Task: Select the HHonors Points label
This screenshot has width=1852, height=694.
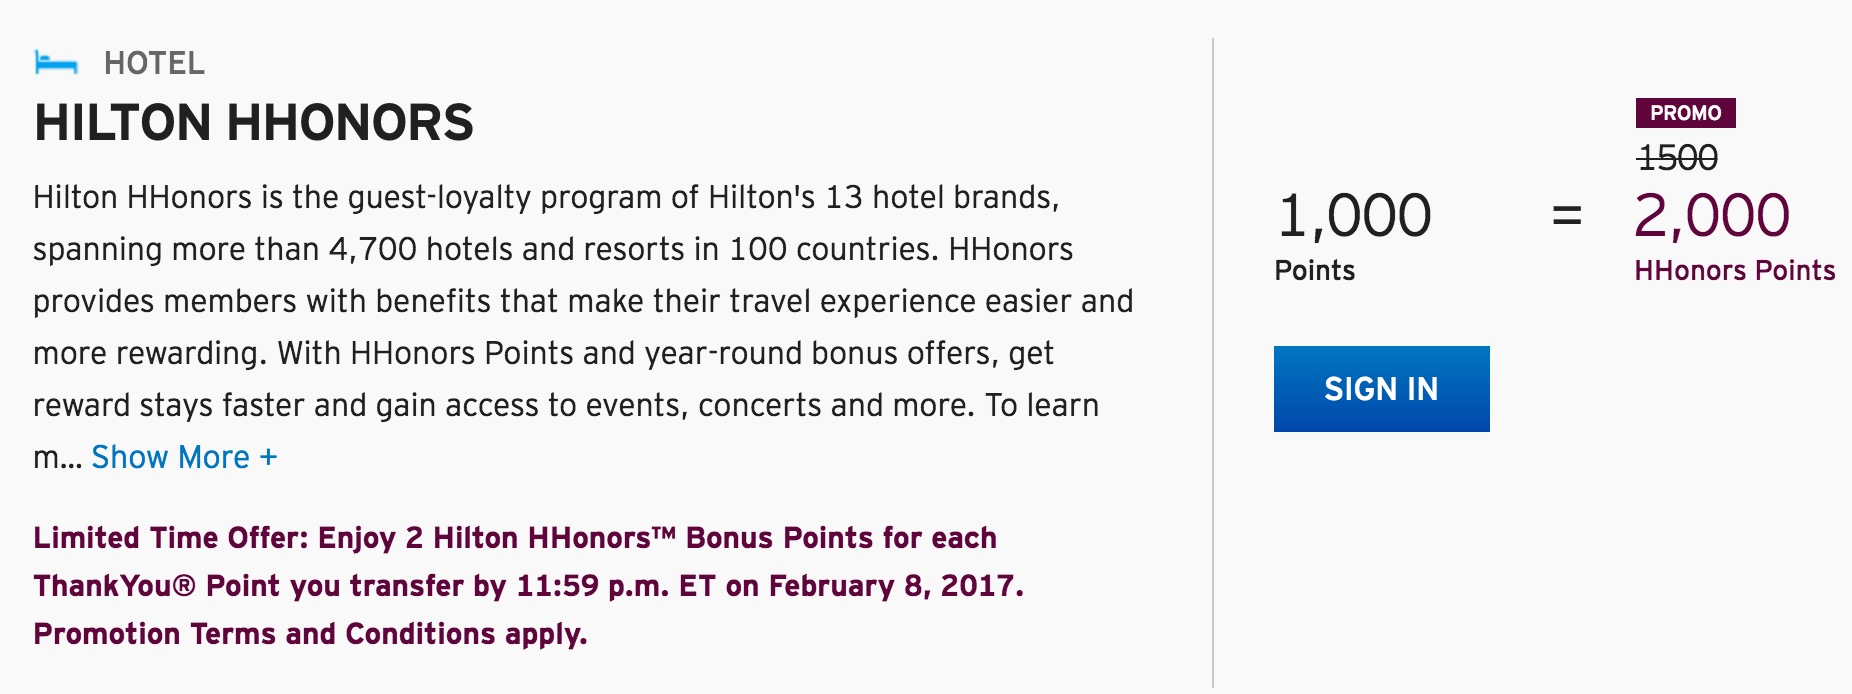Action: click(1734, 271)
